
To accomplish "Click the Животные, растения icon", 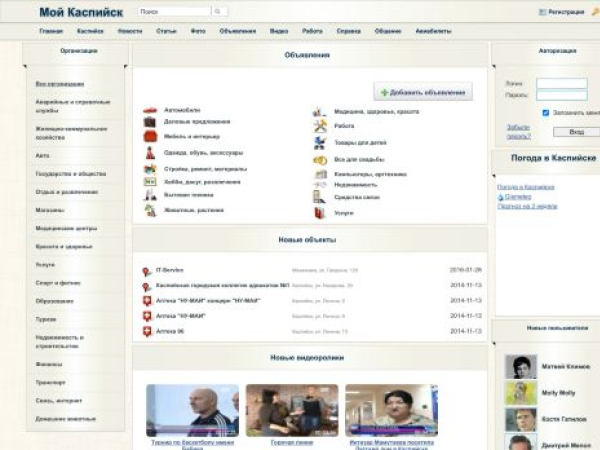I will coord(150,210).
